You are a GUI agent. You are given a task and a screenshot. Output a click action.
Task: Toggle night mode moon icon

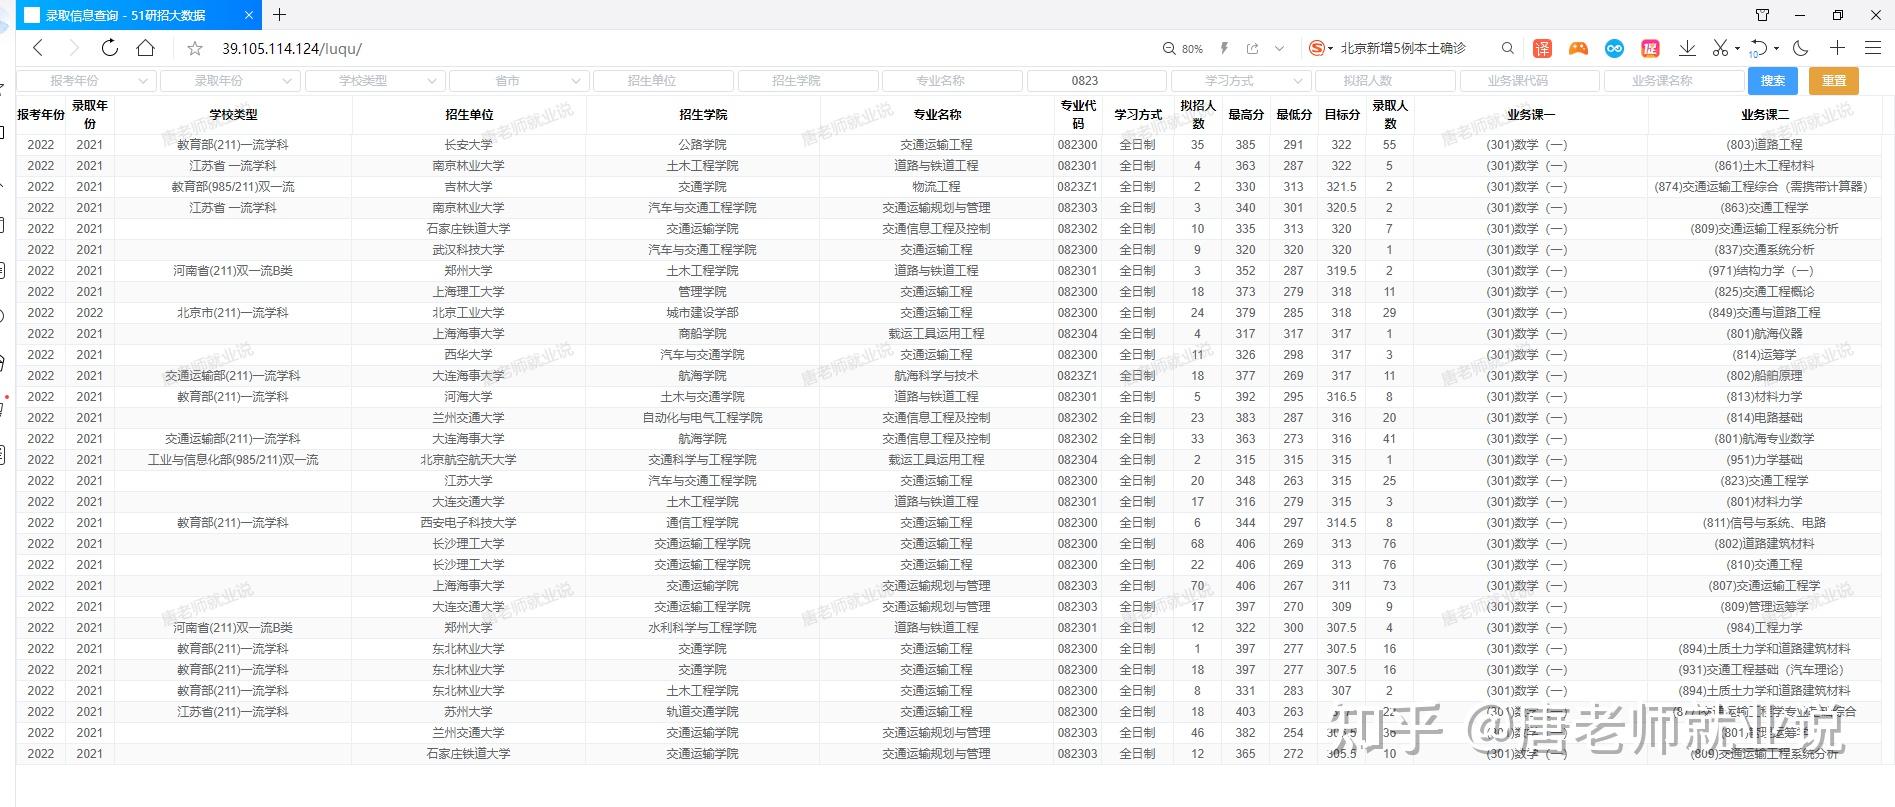point(1801,48)
